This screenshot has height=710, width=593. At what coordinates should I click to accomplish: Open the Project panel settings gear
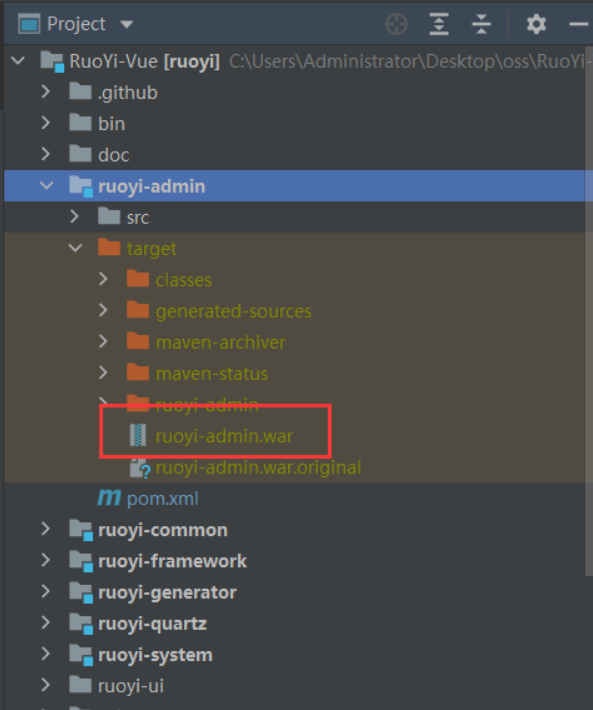point(536,24)
